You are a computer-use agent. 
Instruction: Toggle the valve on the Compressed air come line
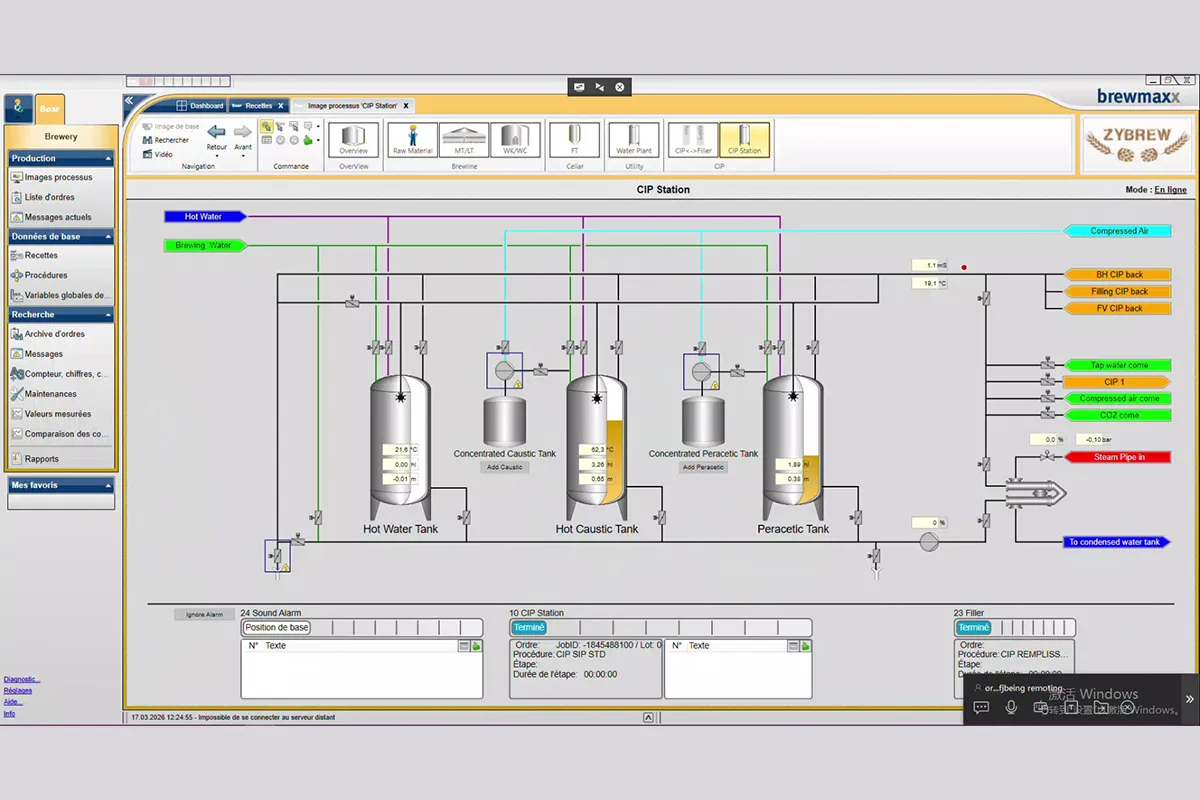(1047, 398)
